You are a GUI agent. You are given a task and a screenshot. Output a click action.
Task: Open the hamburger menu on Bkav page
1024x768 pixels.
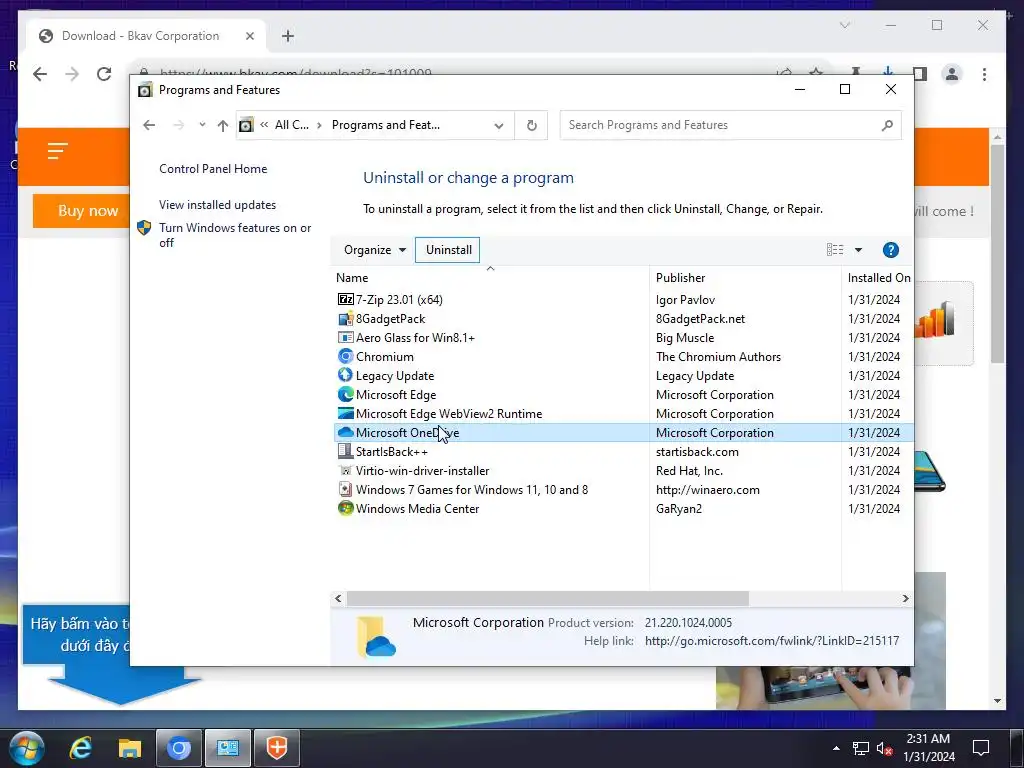click(x=57, y=151)
